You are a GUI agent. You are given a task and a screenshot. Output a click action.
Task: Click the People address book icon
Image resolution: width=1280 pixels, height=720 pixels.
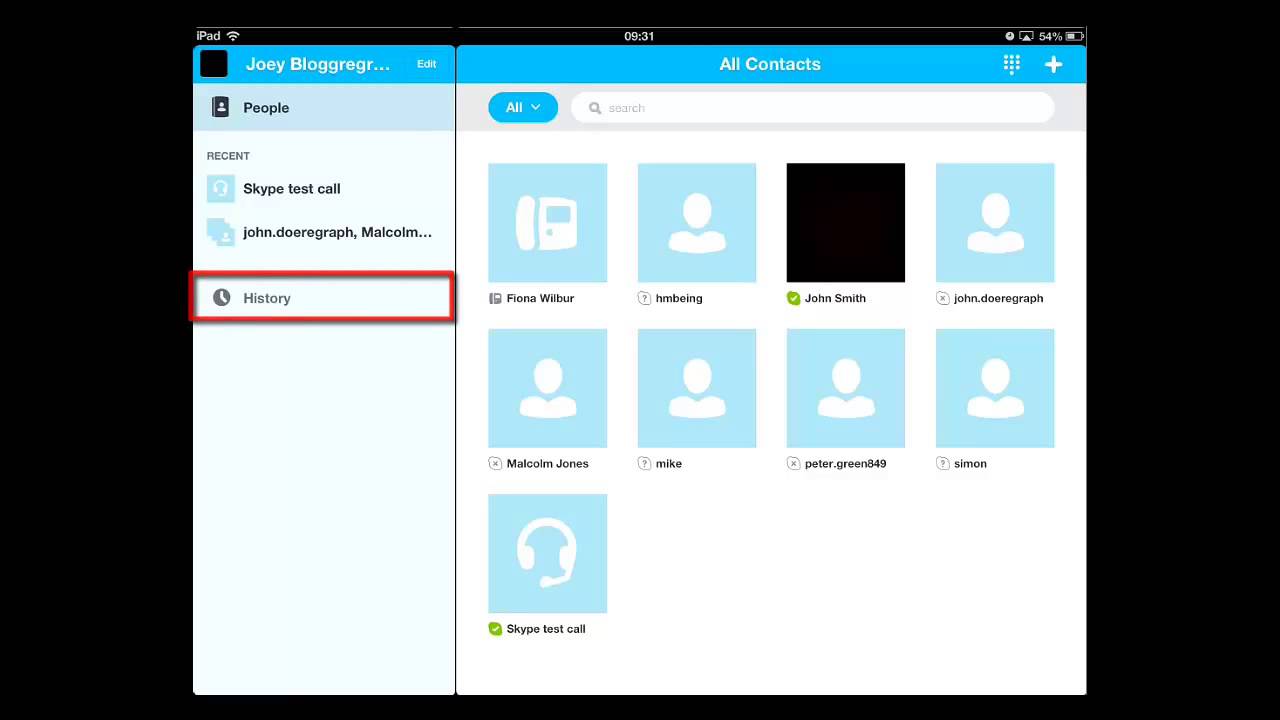coord(221,107)
